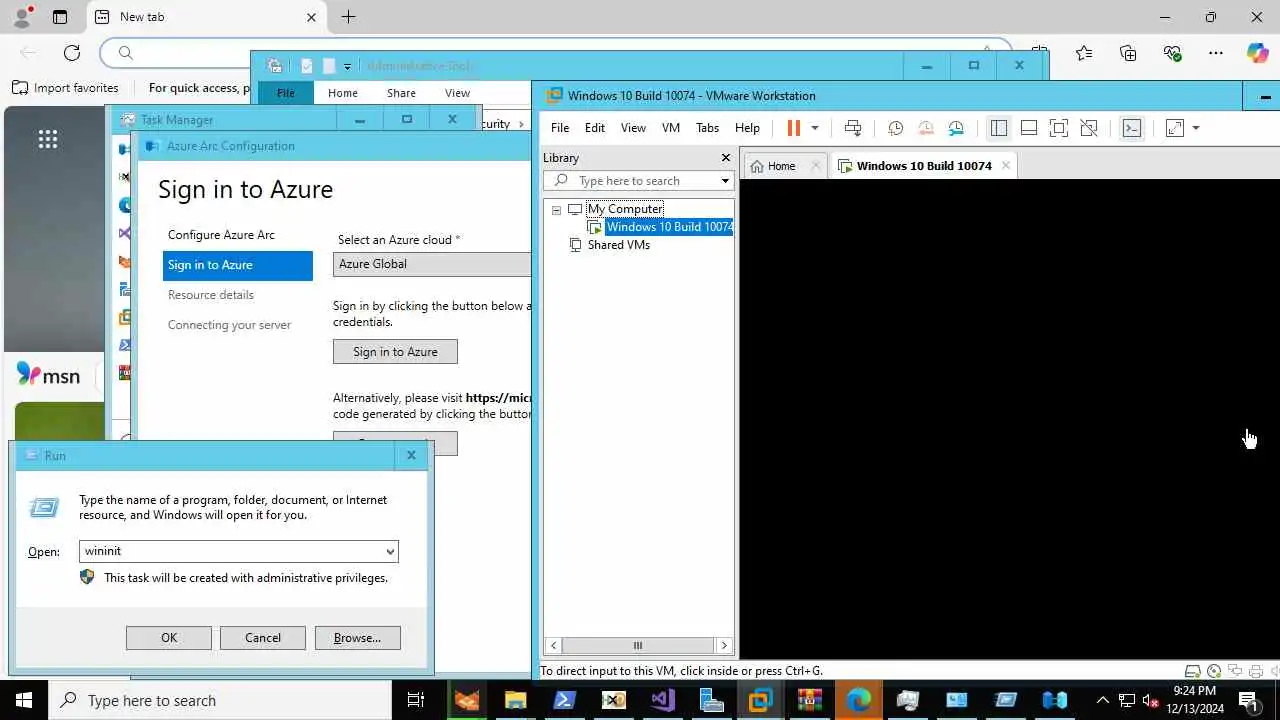Screen dimensions: 1280x720
Task: Open the Library search dropdown arrow
Action: tap(725, 181)
